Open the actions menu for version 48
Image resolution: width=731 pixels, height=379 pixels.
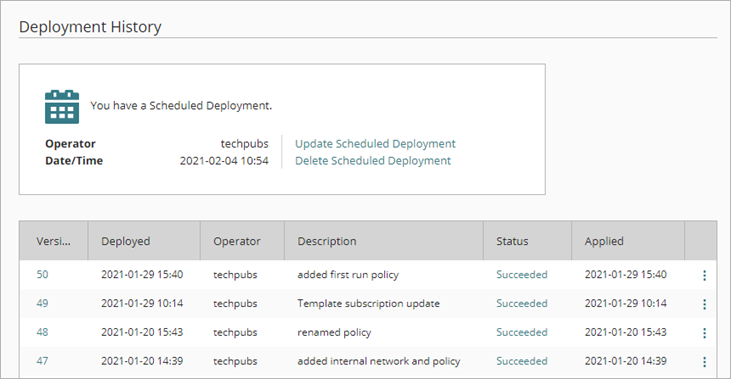pyautogui.click(x=704, y=333)
